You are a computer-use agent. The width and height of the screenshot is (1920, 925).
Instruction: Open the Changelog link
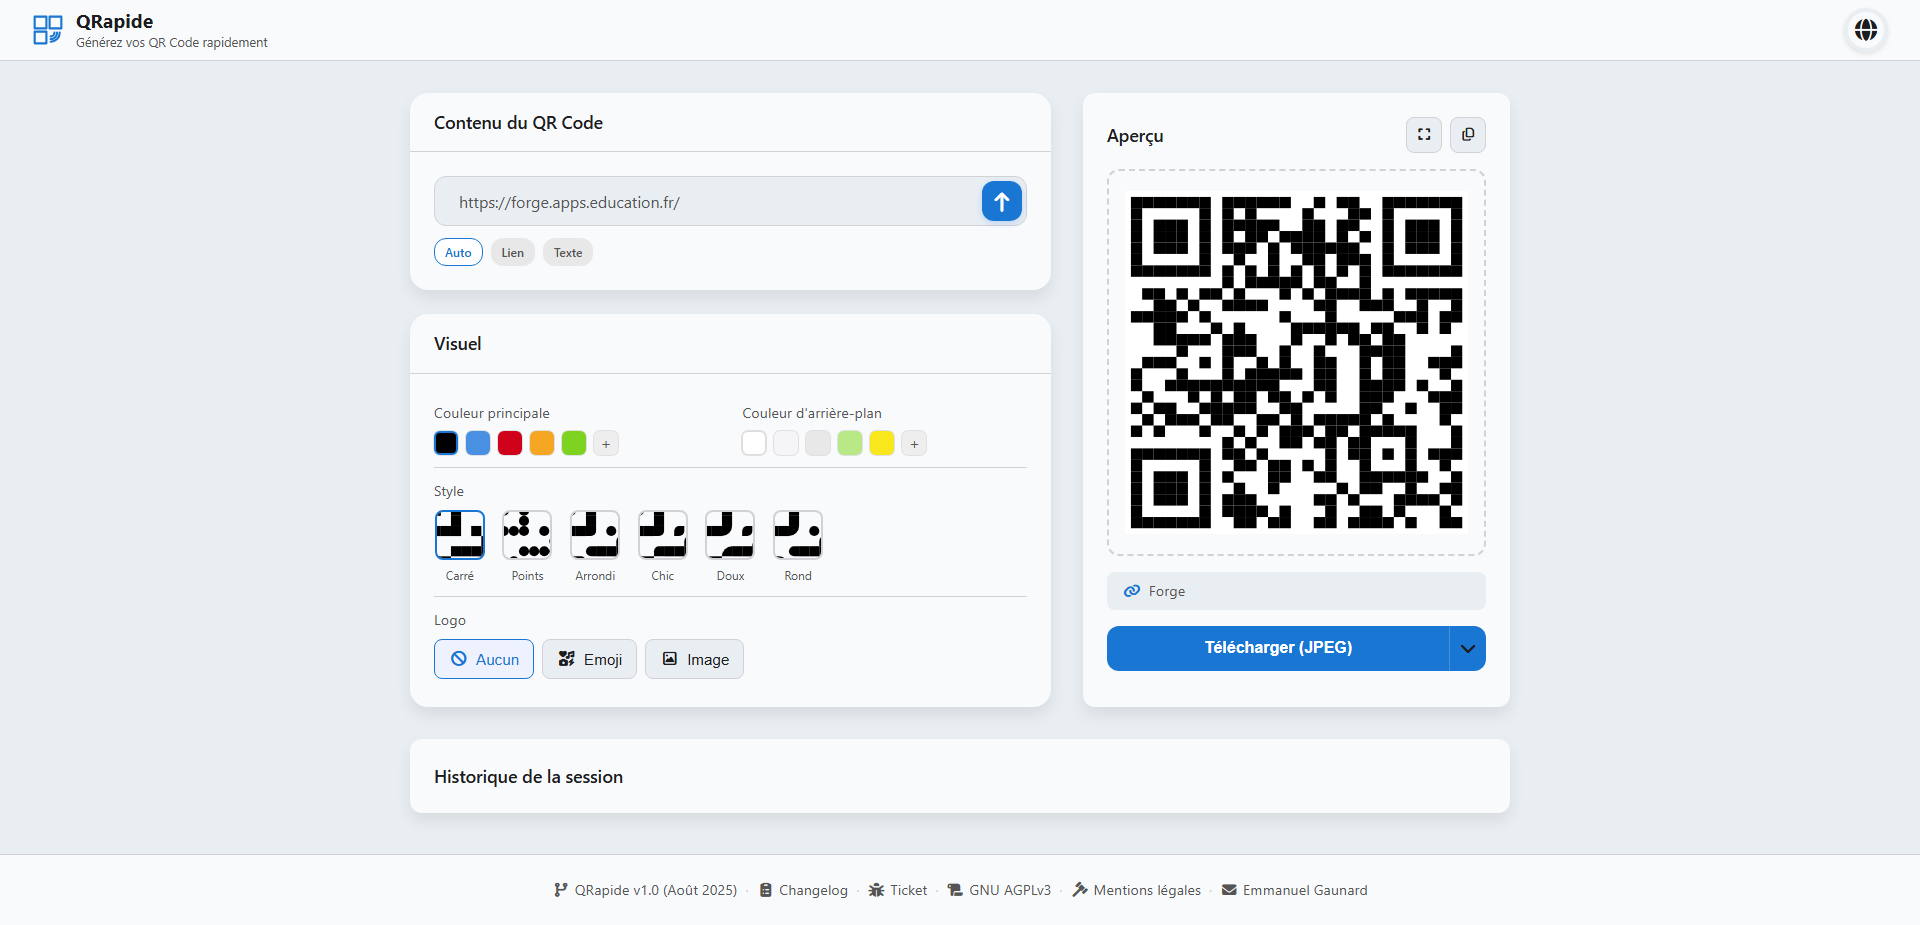point(813,890)
